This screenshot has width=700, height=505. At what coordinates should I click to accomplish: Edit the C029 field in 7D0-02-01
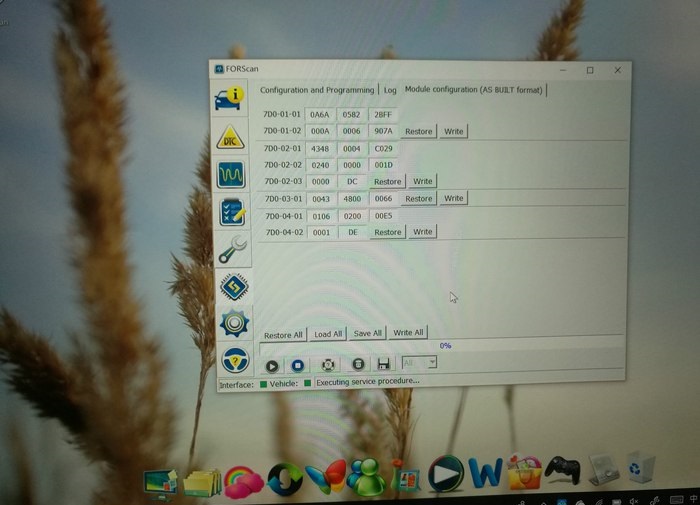click(383, 149)
